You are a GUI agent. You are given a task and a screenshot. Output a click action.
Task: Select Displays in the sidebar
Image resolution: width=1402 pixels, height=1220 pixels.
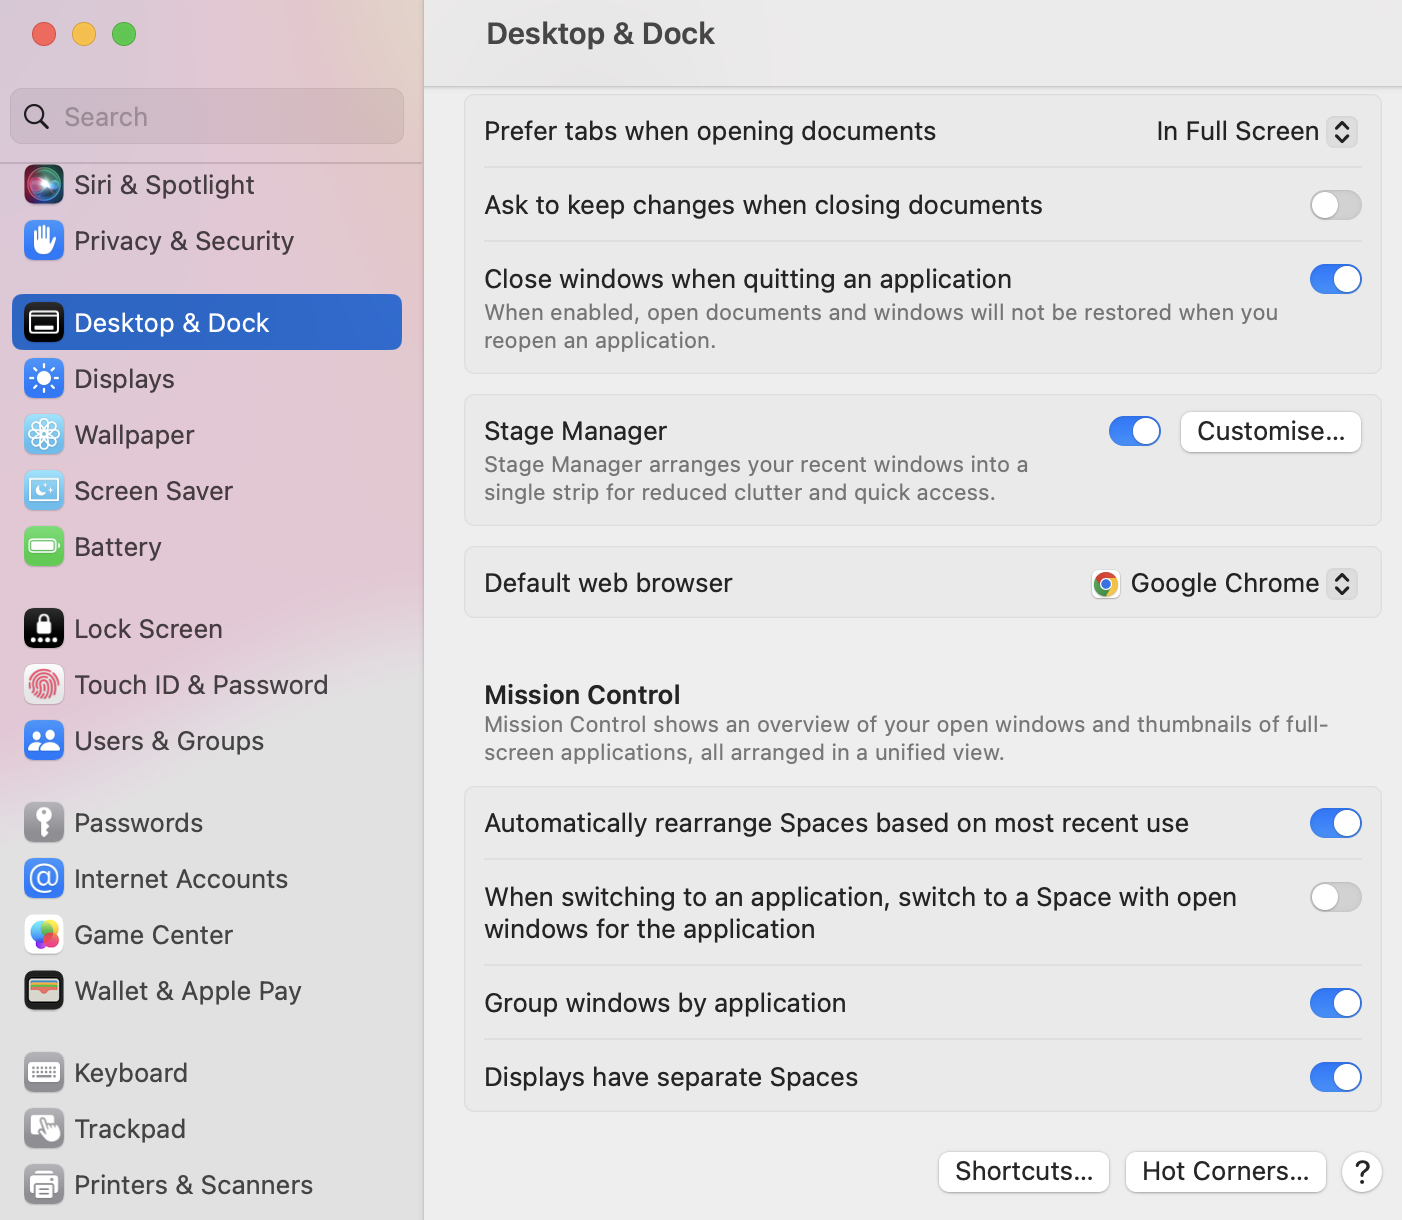pos(124,379)
